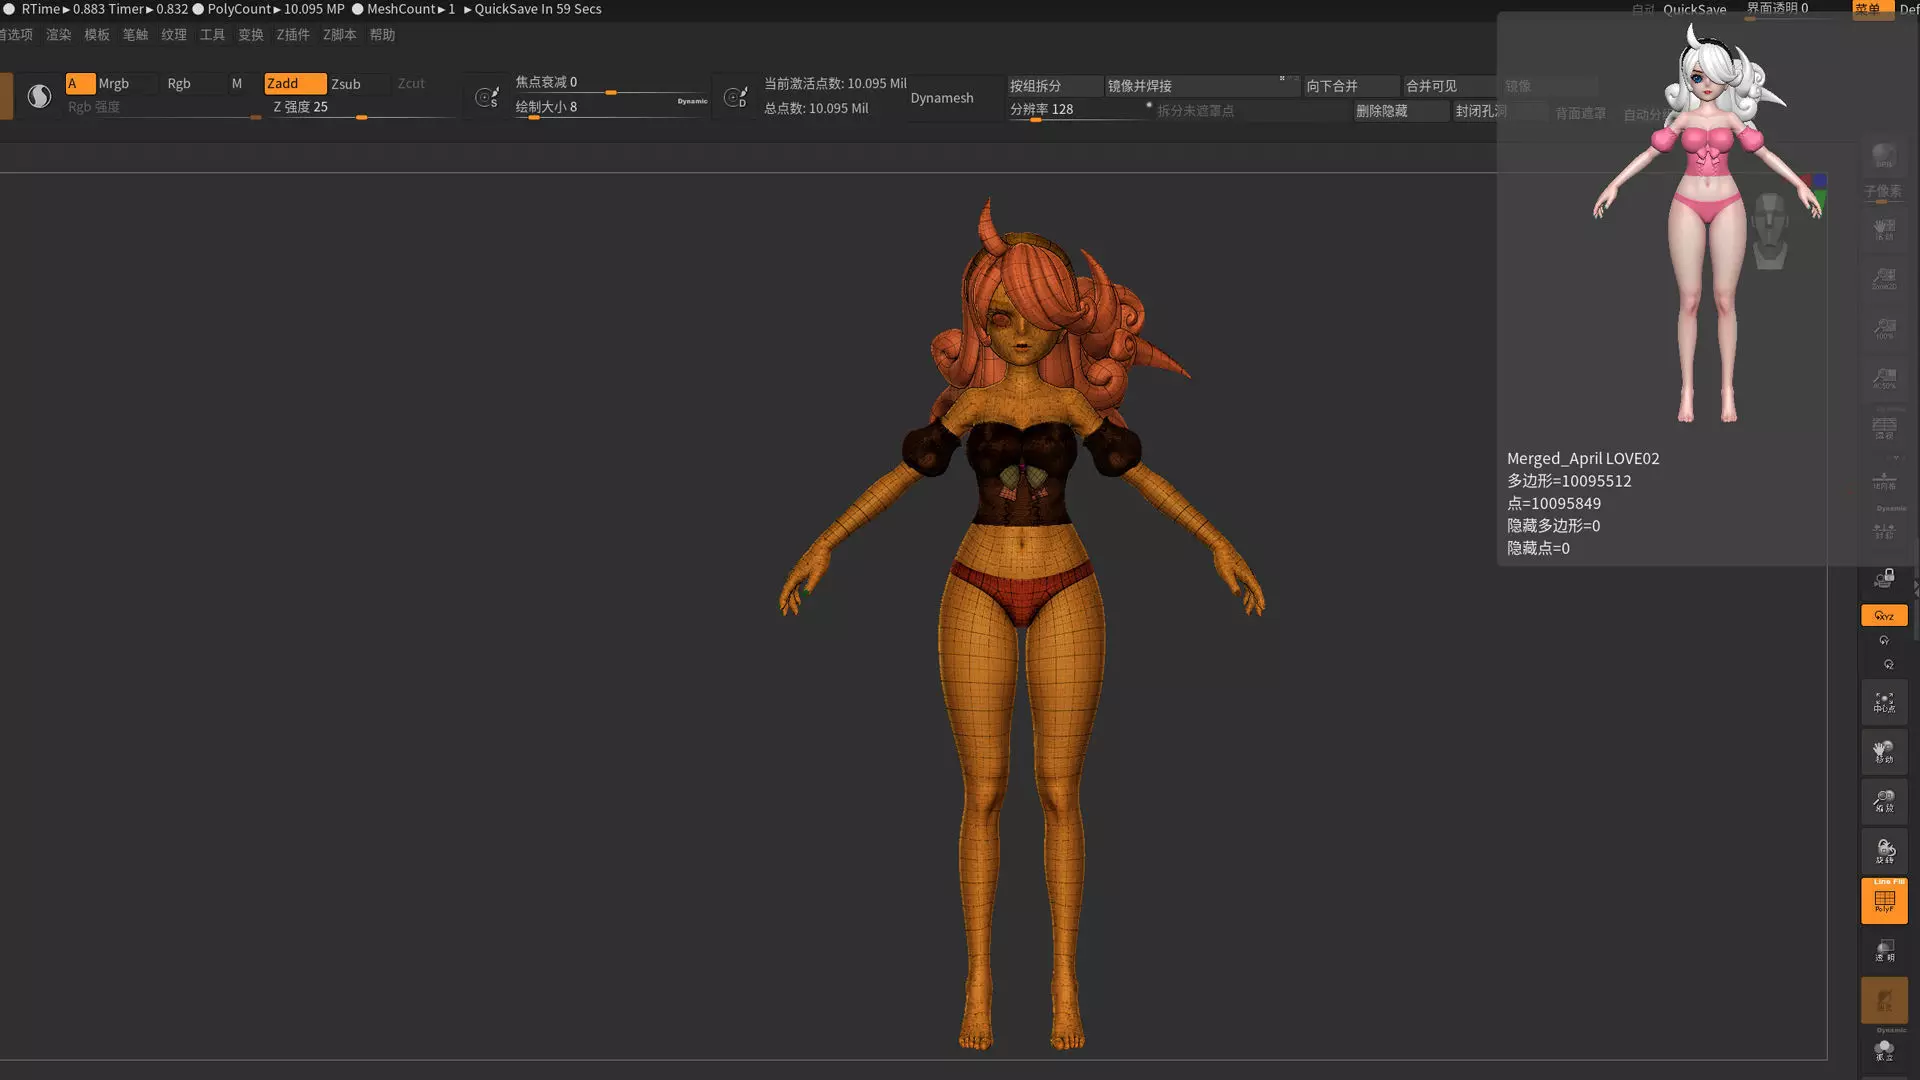This screenshot has width=1920, height=1080.
Task: Open the 工具 tool menu
Action: tap(212, 35)
